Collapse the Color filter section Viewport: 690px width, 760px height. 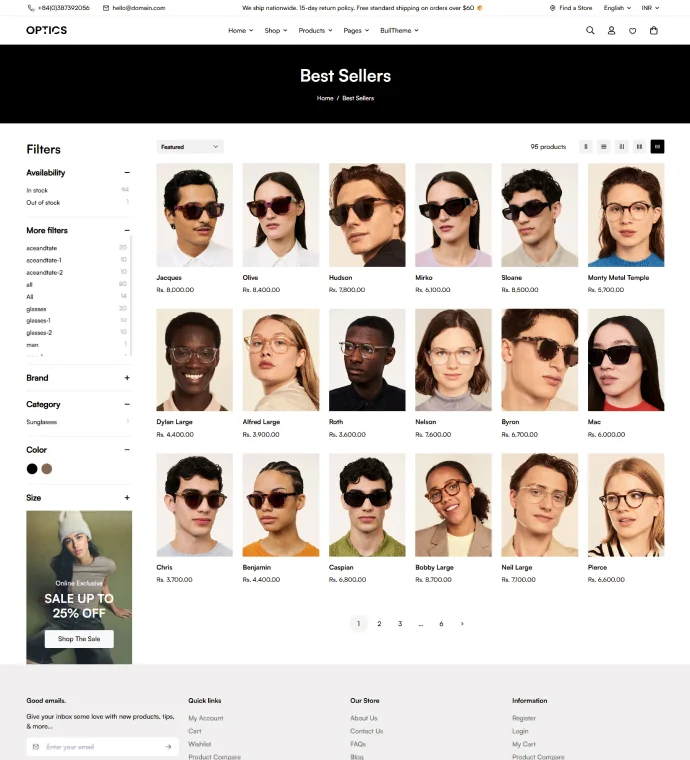pos(127,450)
